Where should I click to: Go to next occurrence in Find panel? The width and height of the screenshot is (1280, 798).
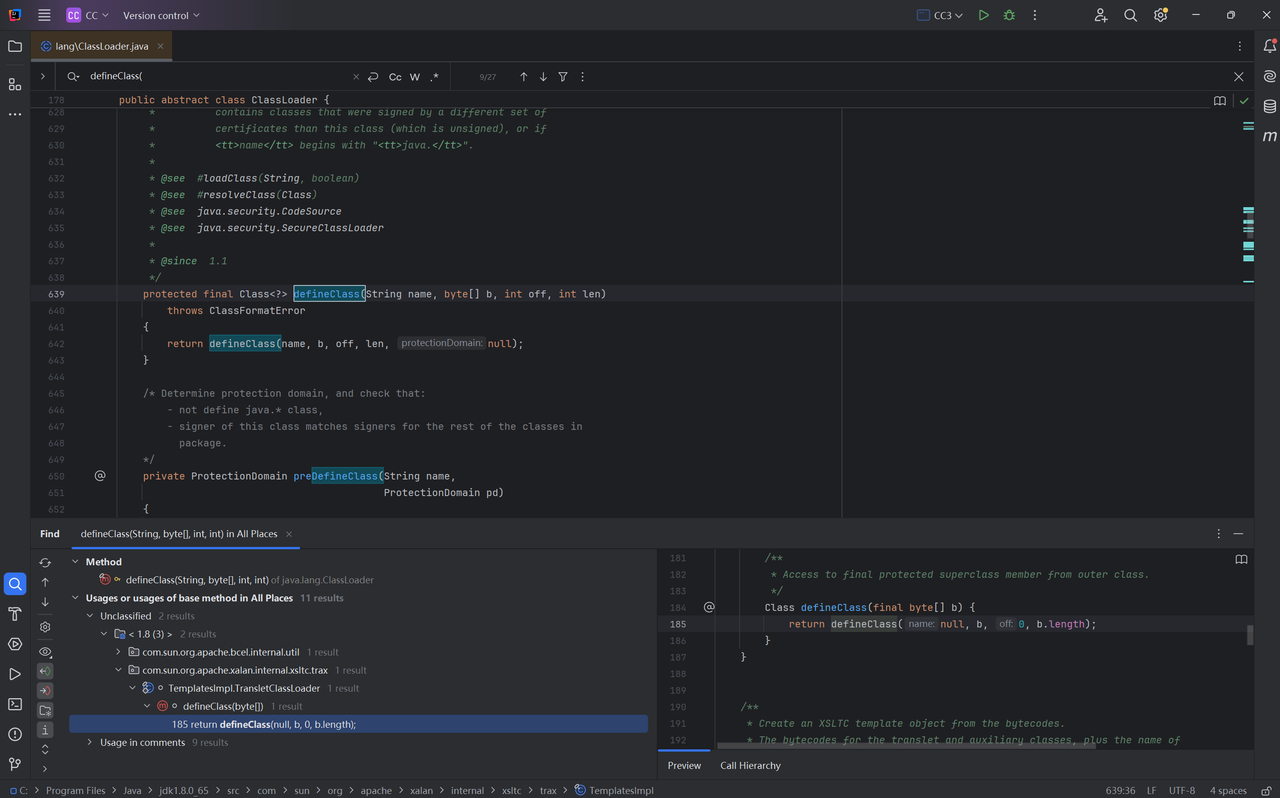click(45, 602)
